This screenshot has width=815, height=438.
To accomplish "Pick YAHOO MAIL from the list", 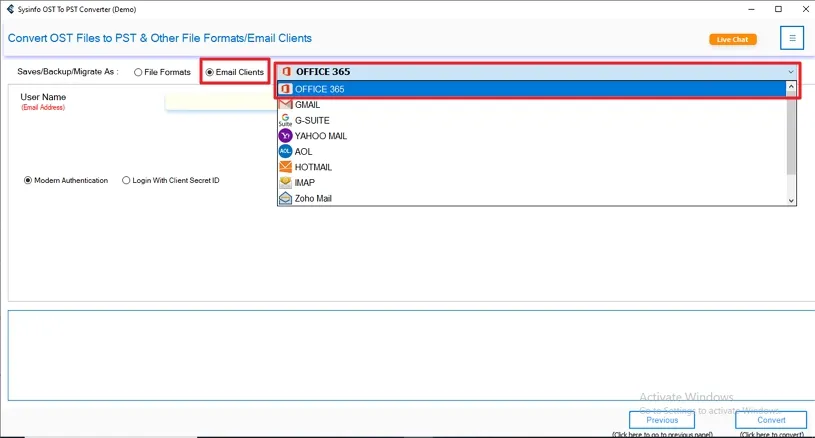I will pyautogui.click(x=532, y=136).
